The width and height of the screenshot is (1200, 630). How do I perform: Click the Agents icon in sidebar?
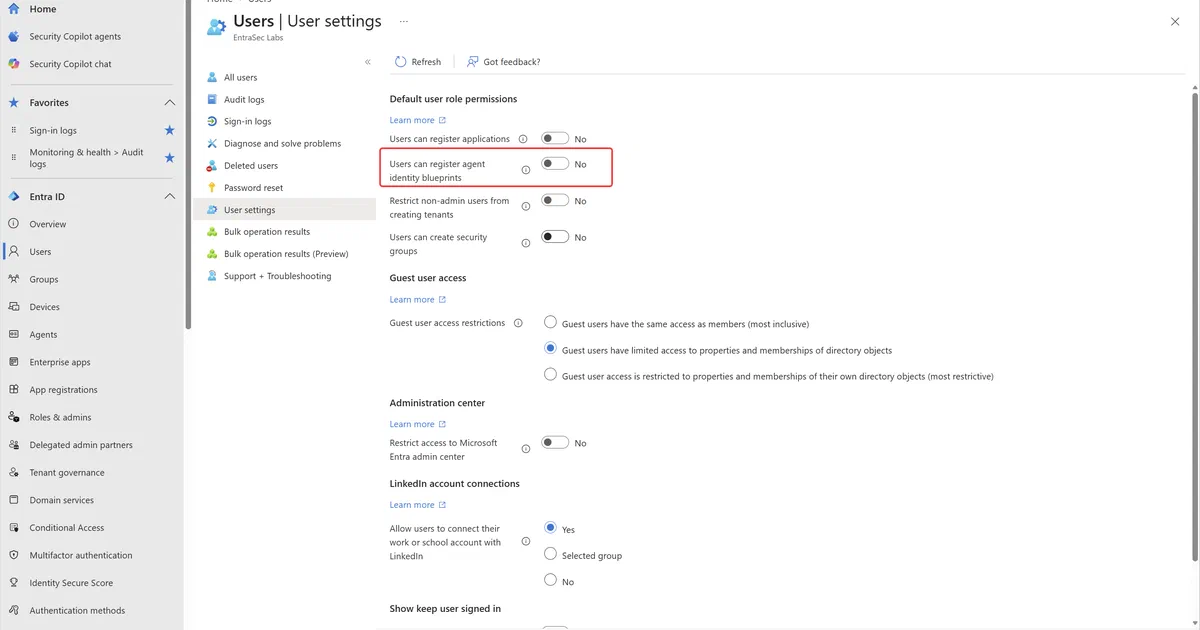14,334
